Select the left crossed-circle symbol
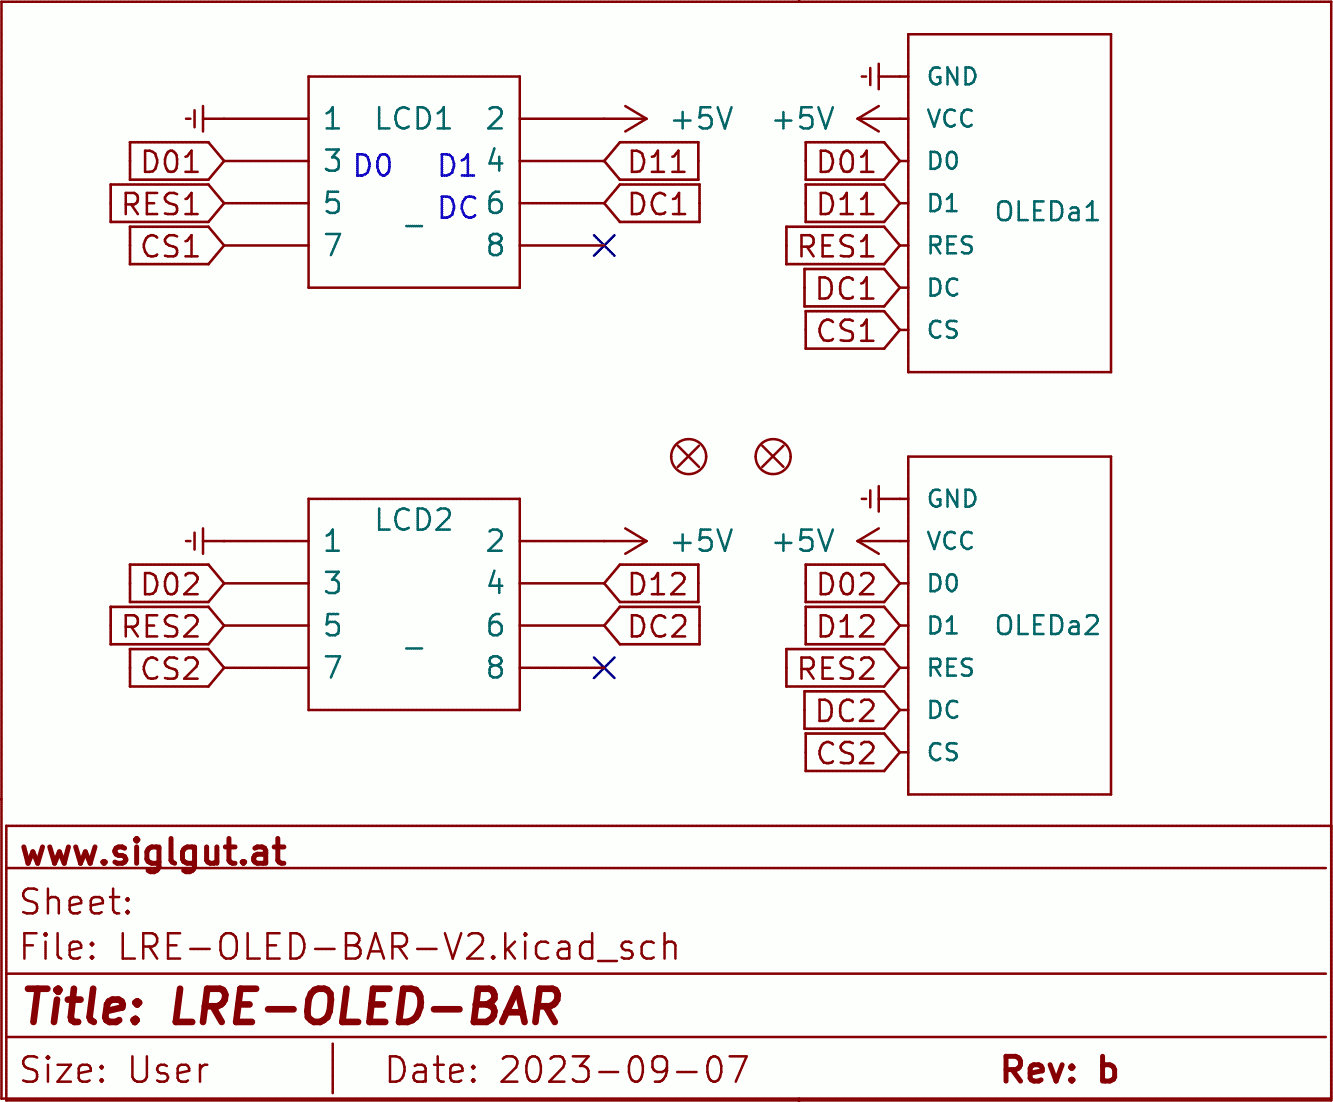 (688, 457)
